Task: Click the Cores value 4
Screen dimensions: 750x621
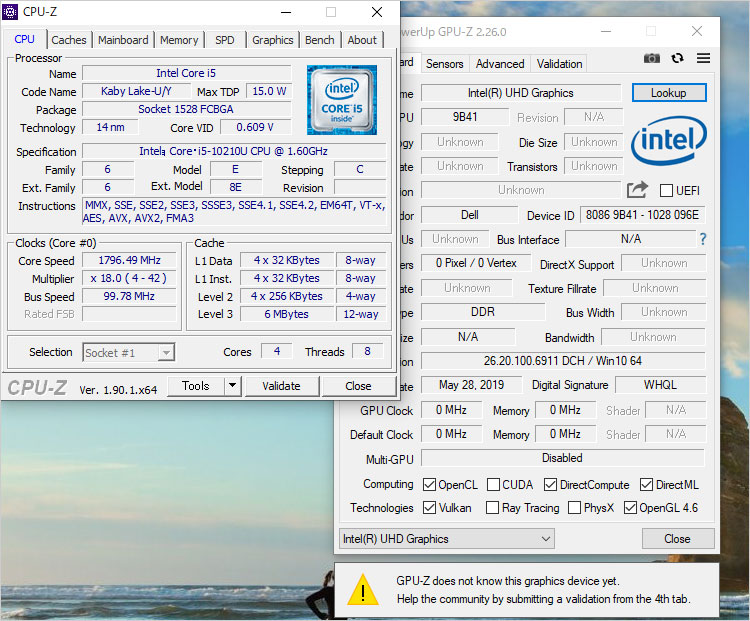Action: (277, 351)
